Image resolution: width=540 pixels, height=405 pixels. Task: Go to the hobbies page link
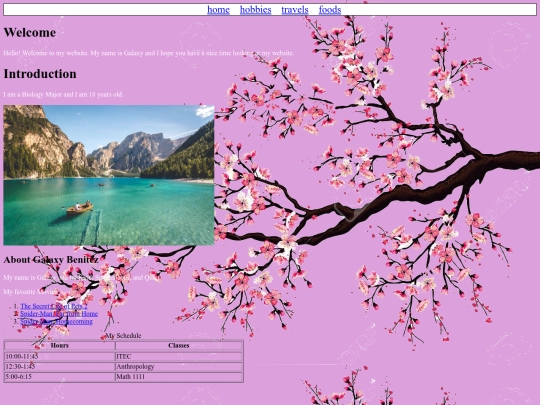[x=256, y=10]
